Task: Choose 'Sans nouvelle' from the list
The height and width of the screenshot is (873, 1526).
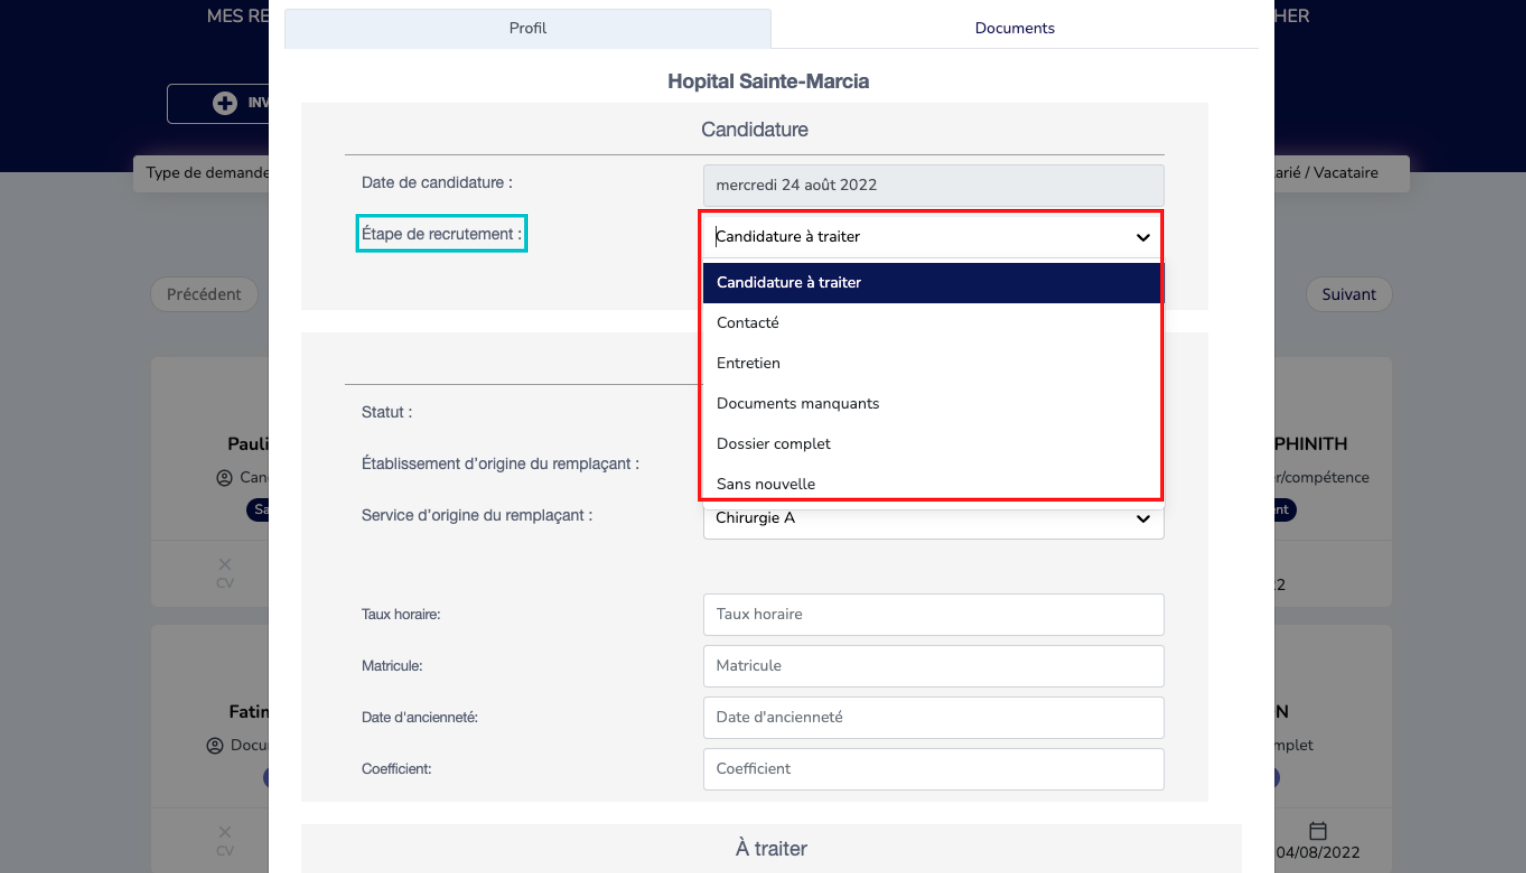Action: point(765,484)
